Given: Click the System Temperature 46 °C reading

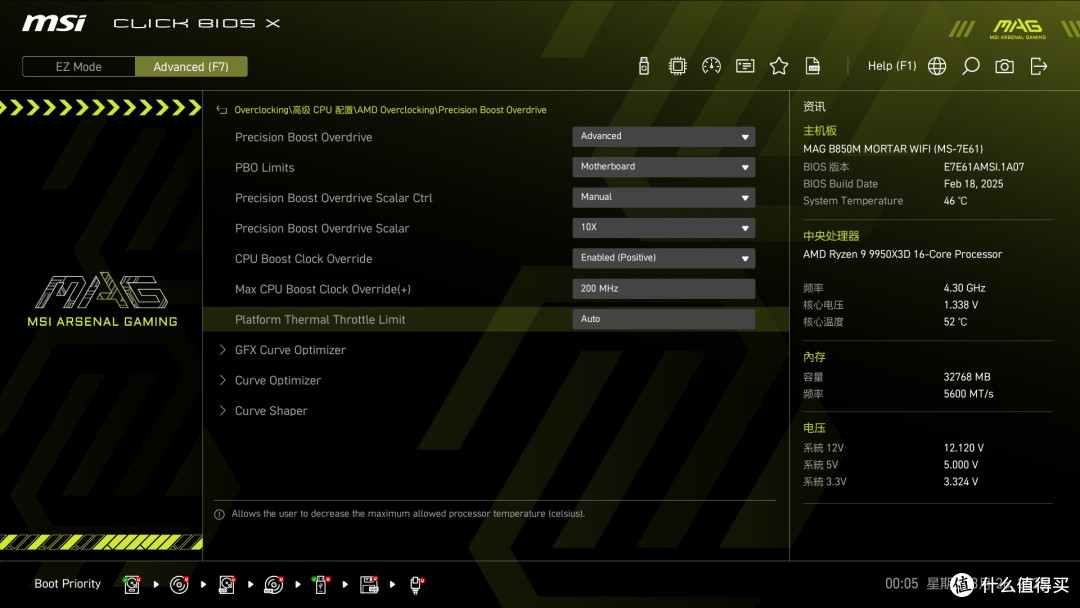Looking at the screenshot, I should [955, 201].
